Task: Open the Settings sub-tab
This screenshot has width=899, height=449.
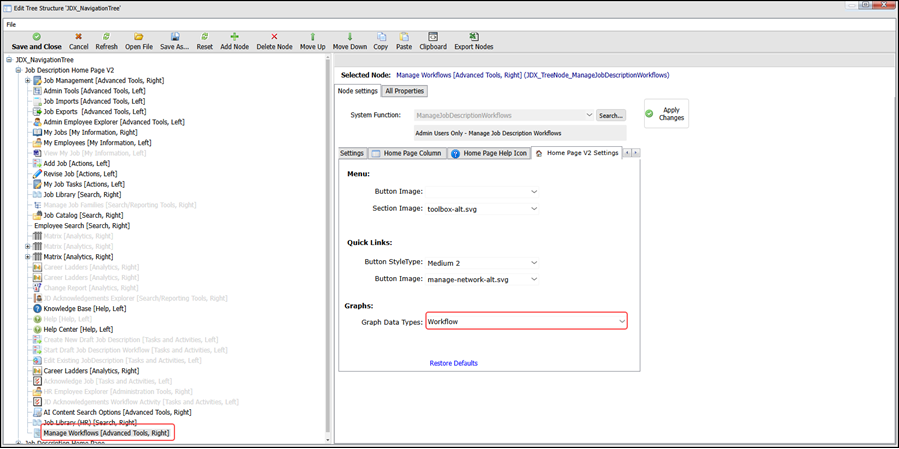Action: click(x=352, y=154)
